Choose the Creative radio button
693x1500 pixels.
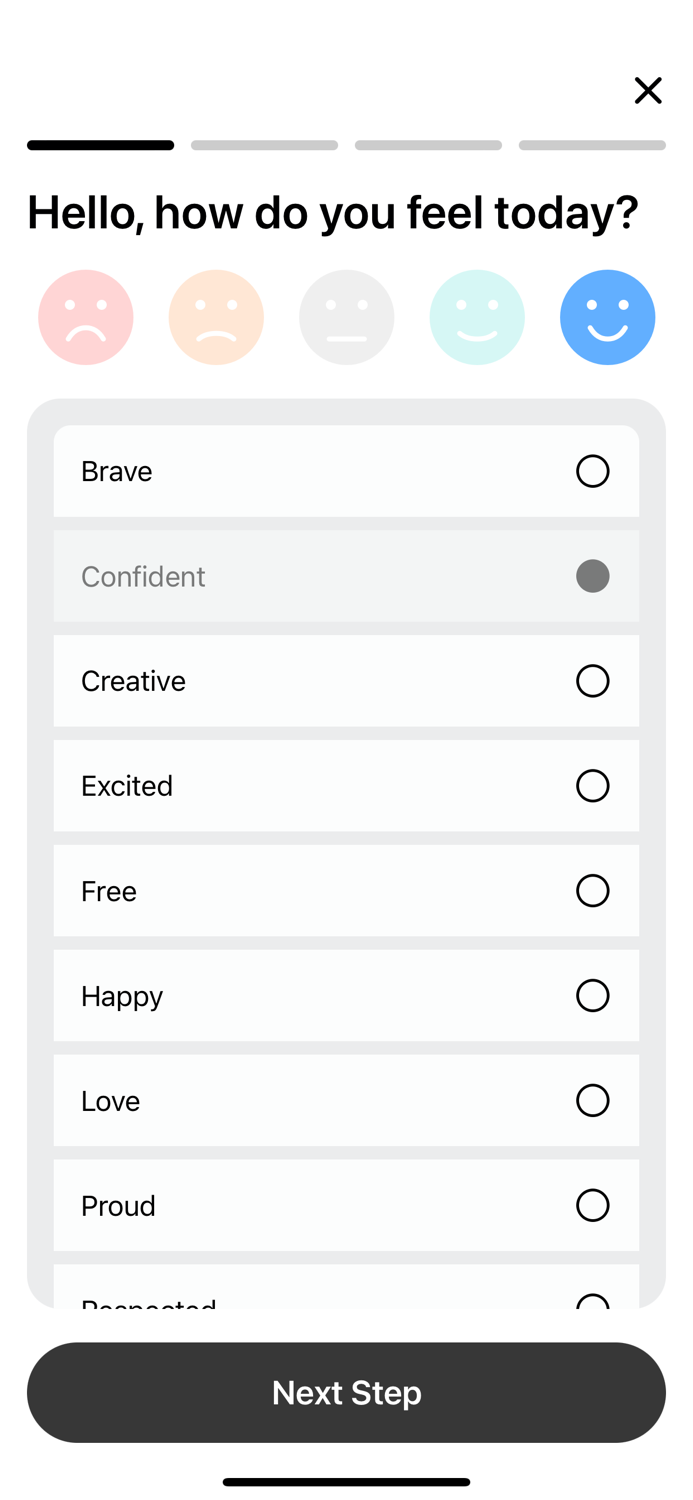[x=592, y=681]
